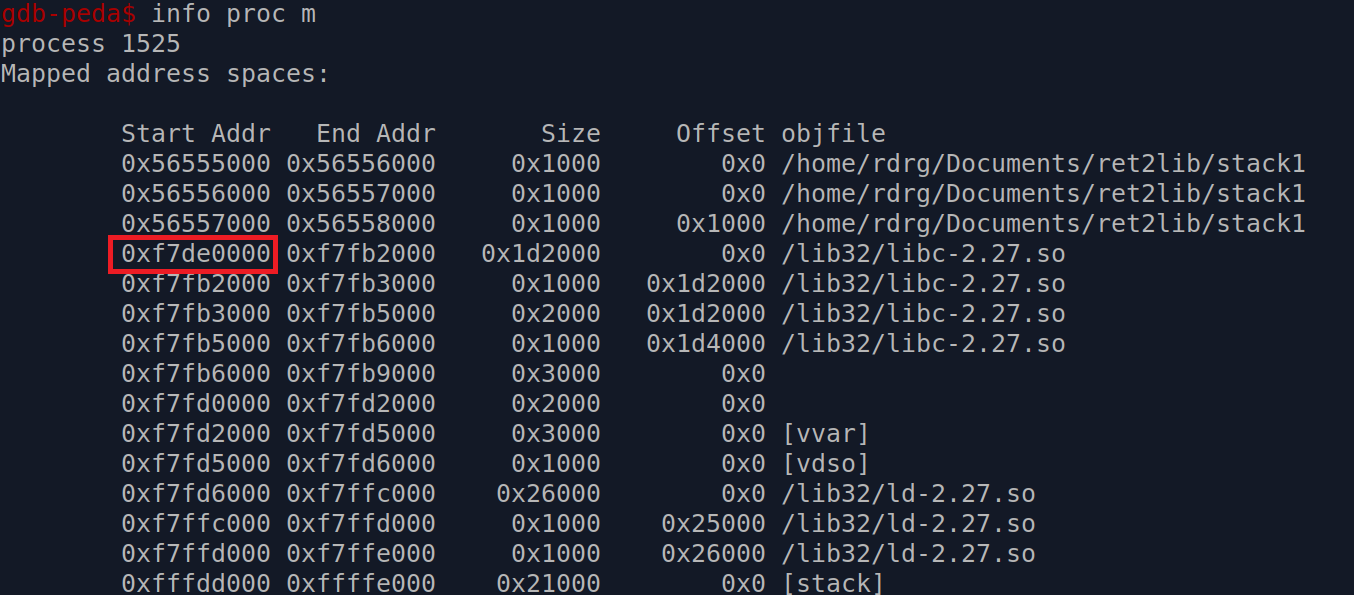Click the 'info proc m' command
This screenshot has height=595, width=1354.
tap(234, 14)
